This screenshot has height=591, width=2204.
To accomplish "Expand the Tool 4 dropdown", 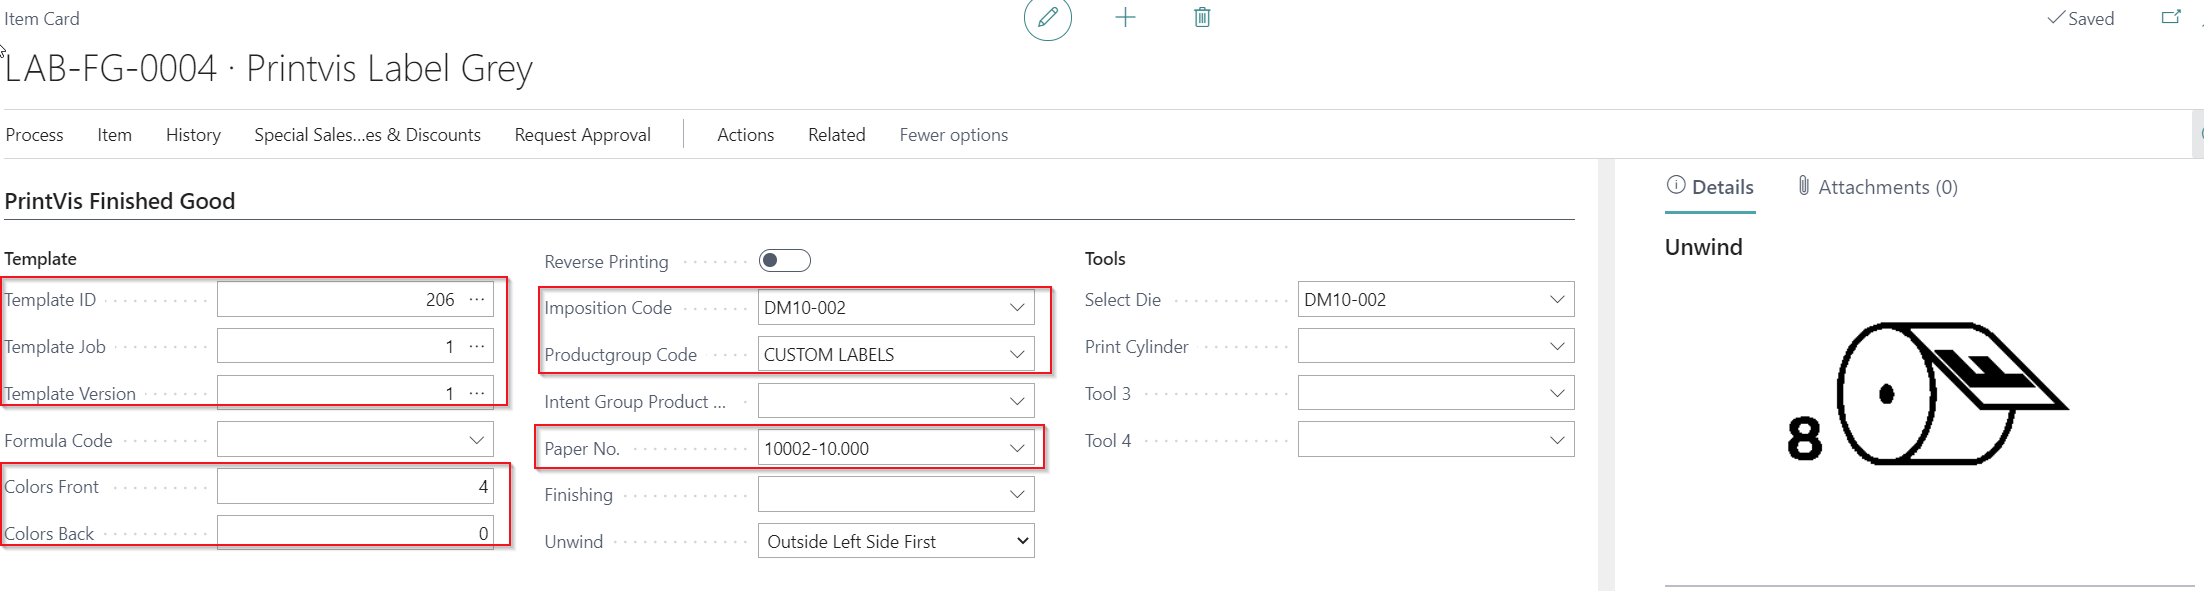I will [x=1557, y=440].
